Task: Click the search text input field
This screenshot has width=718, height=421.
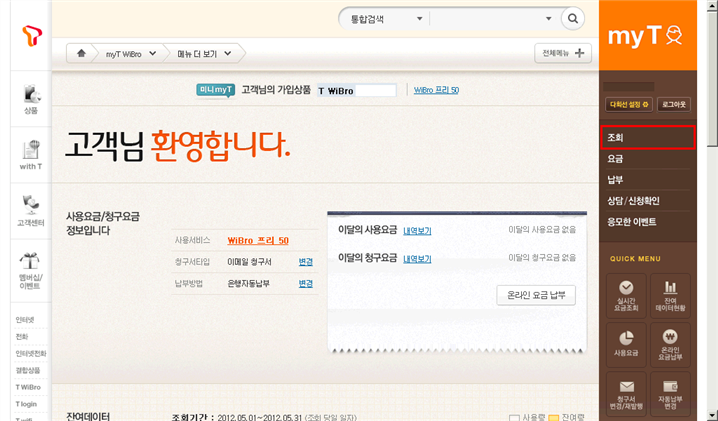Action: tap(486, 19)
